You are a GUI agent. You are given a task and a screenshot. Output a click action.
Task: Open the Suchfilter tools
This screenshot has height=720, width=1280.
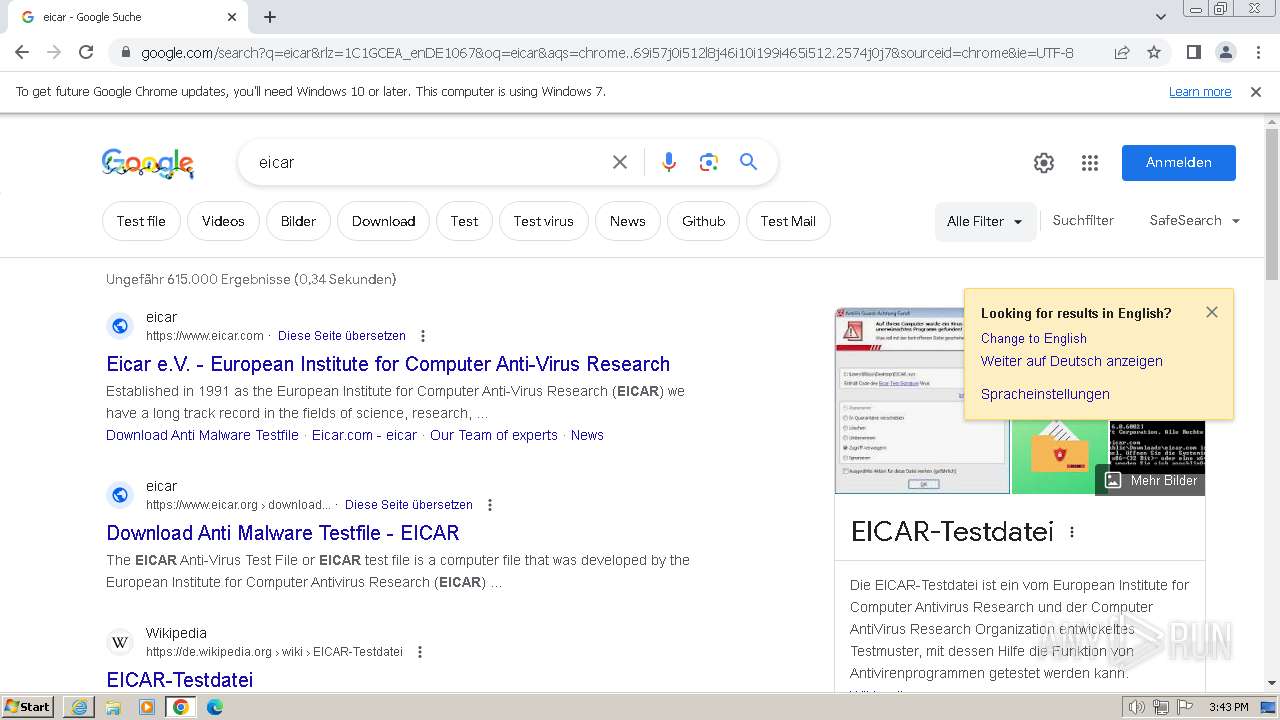pyautogui.click(x=1083, y=220)
